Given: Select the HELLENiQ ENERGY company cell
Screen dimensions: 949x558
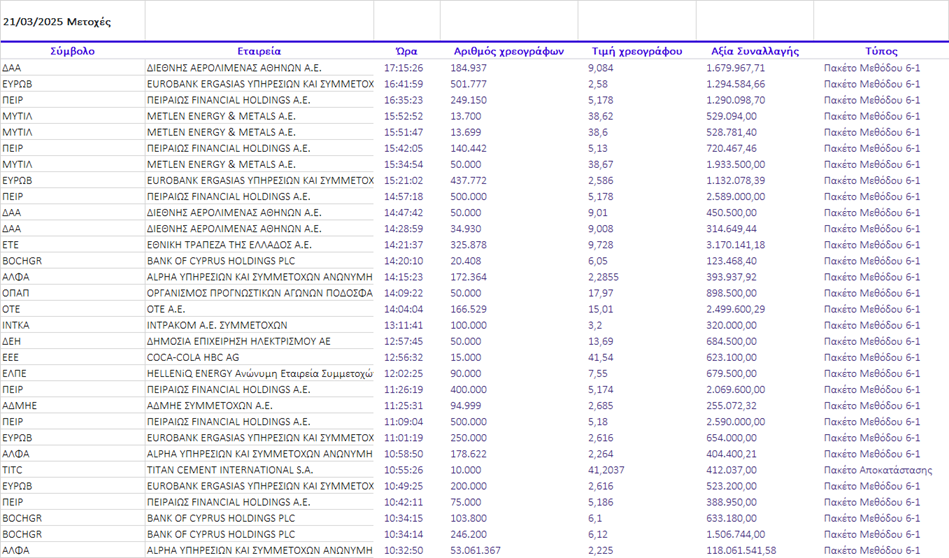Looking at the screenshot, I should (x=260, y=373).
